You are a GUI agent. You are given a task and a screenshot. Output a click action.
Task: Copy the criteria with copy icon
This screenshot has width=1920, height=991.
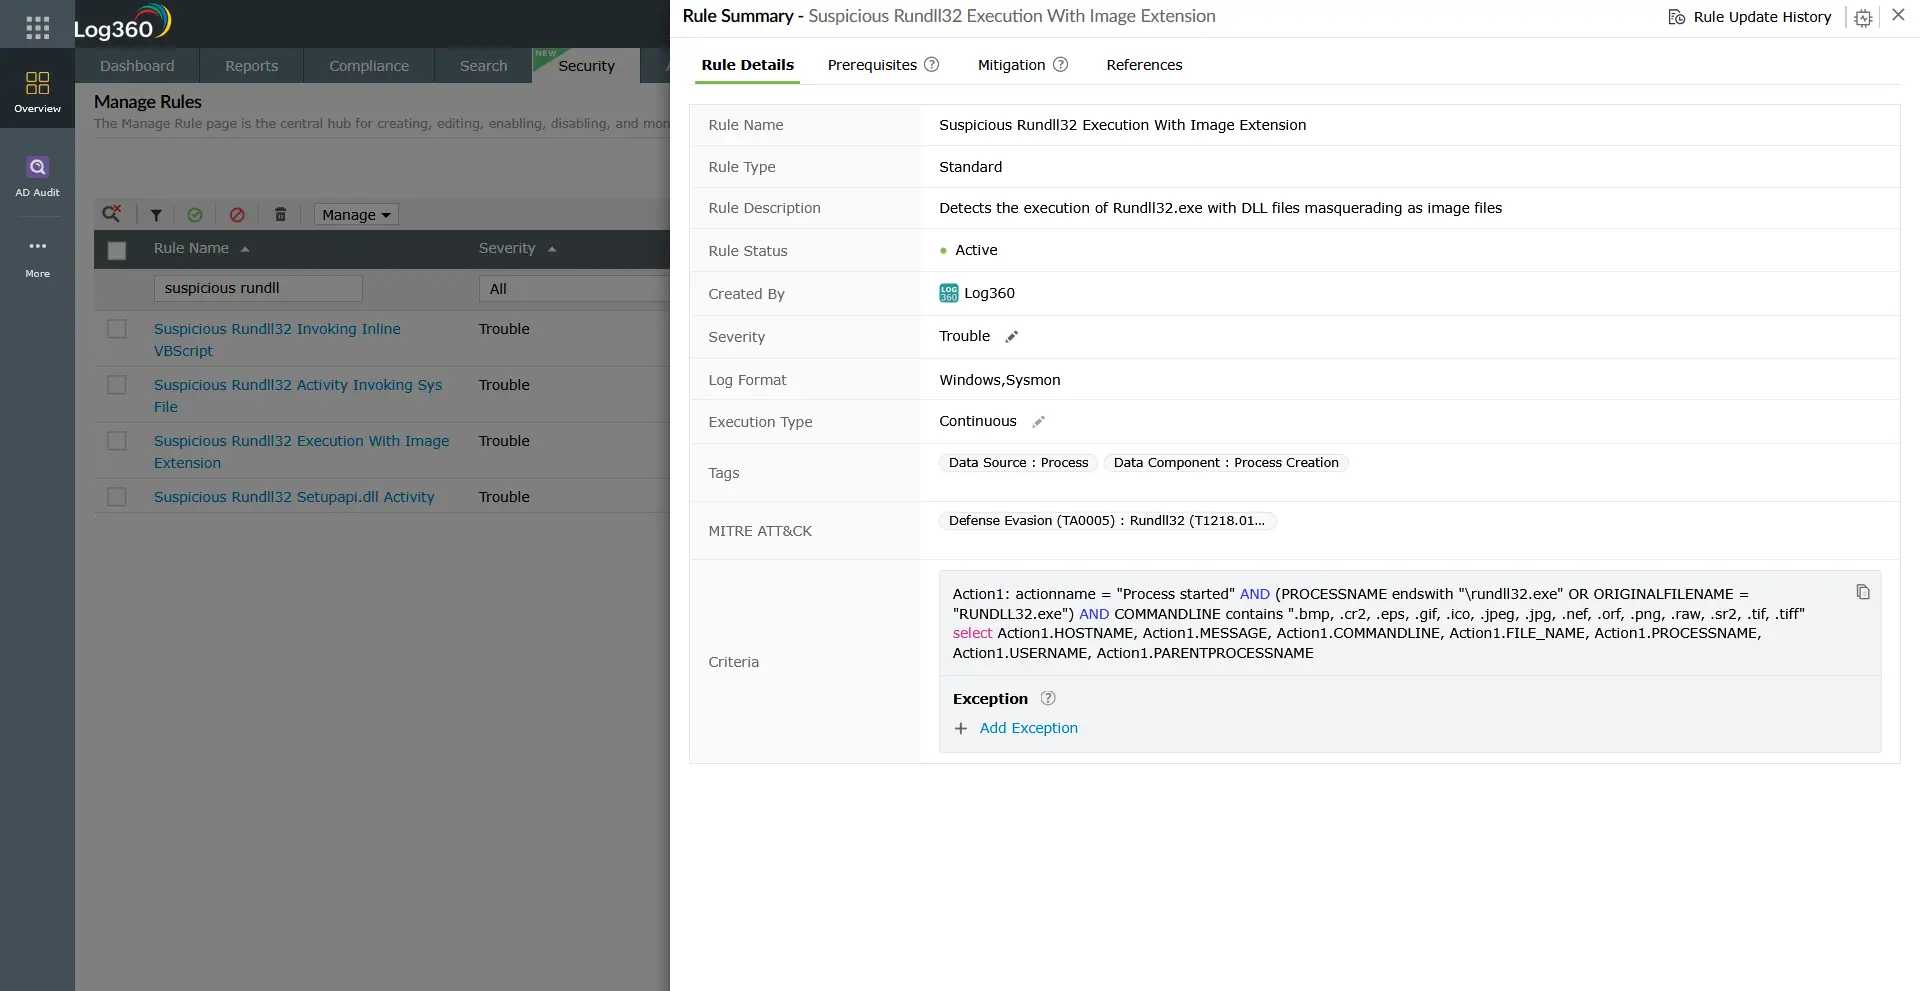(x=1862, y=592)
